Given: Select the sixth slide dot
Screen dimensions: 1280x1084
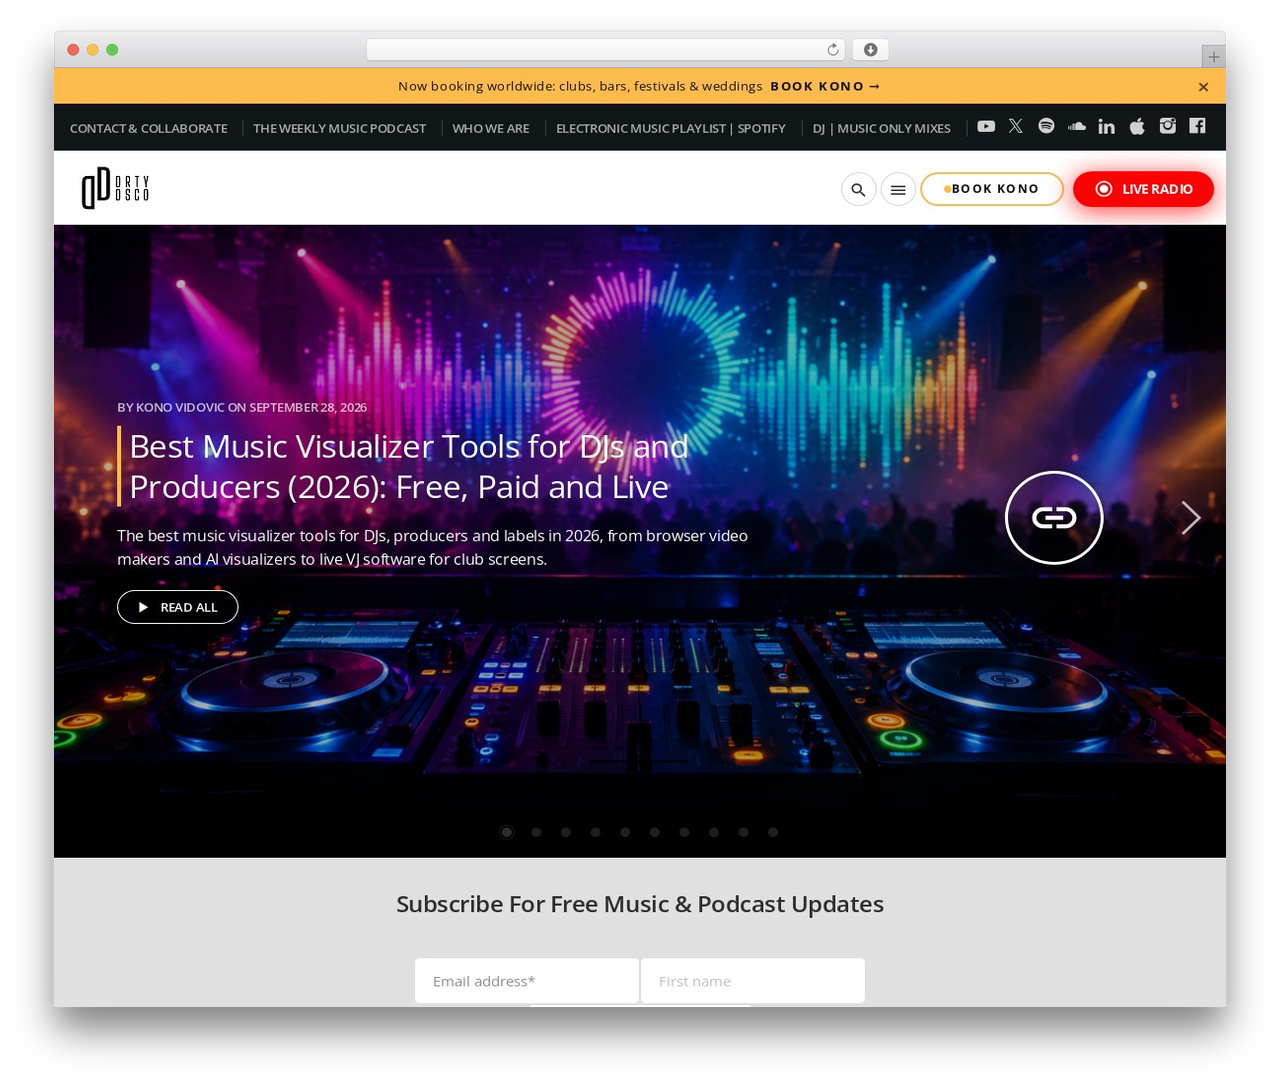Looking at the screenshot, I should [x=655, y=832].
